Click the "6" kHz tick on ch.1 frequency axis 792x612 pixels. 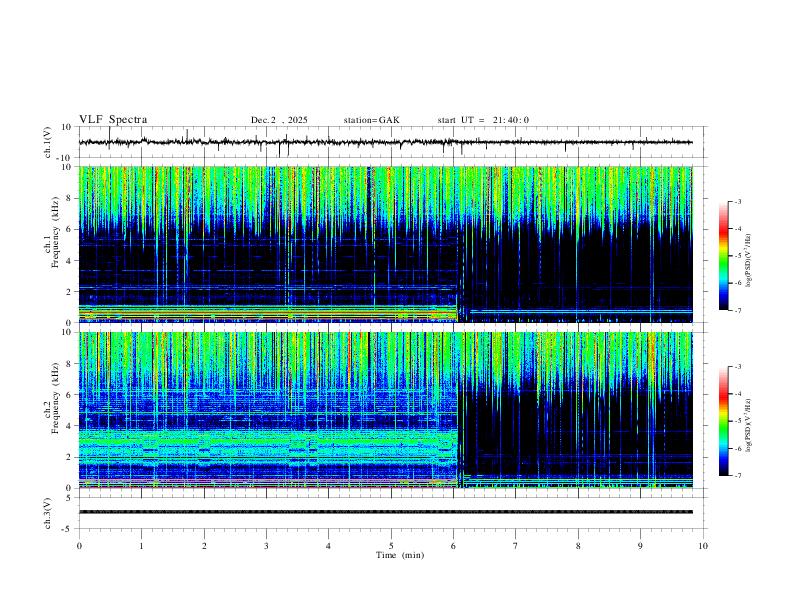[70, 229]
